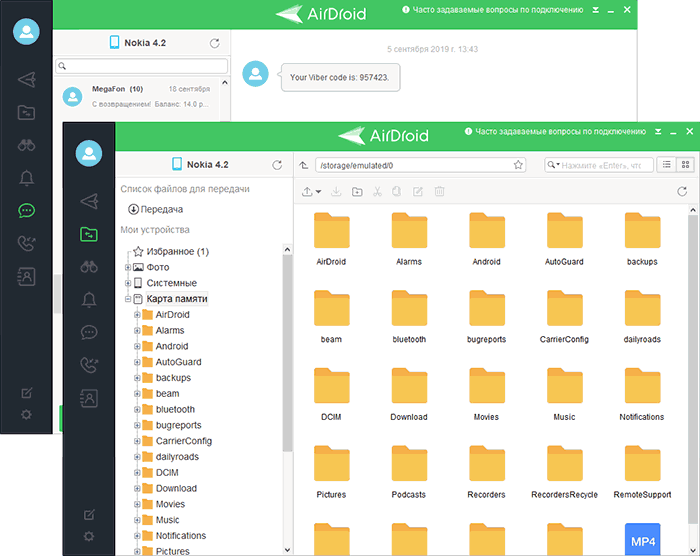Click the folder tree vertical scrollbar thumb

[288, 353]
